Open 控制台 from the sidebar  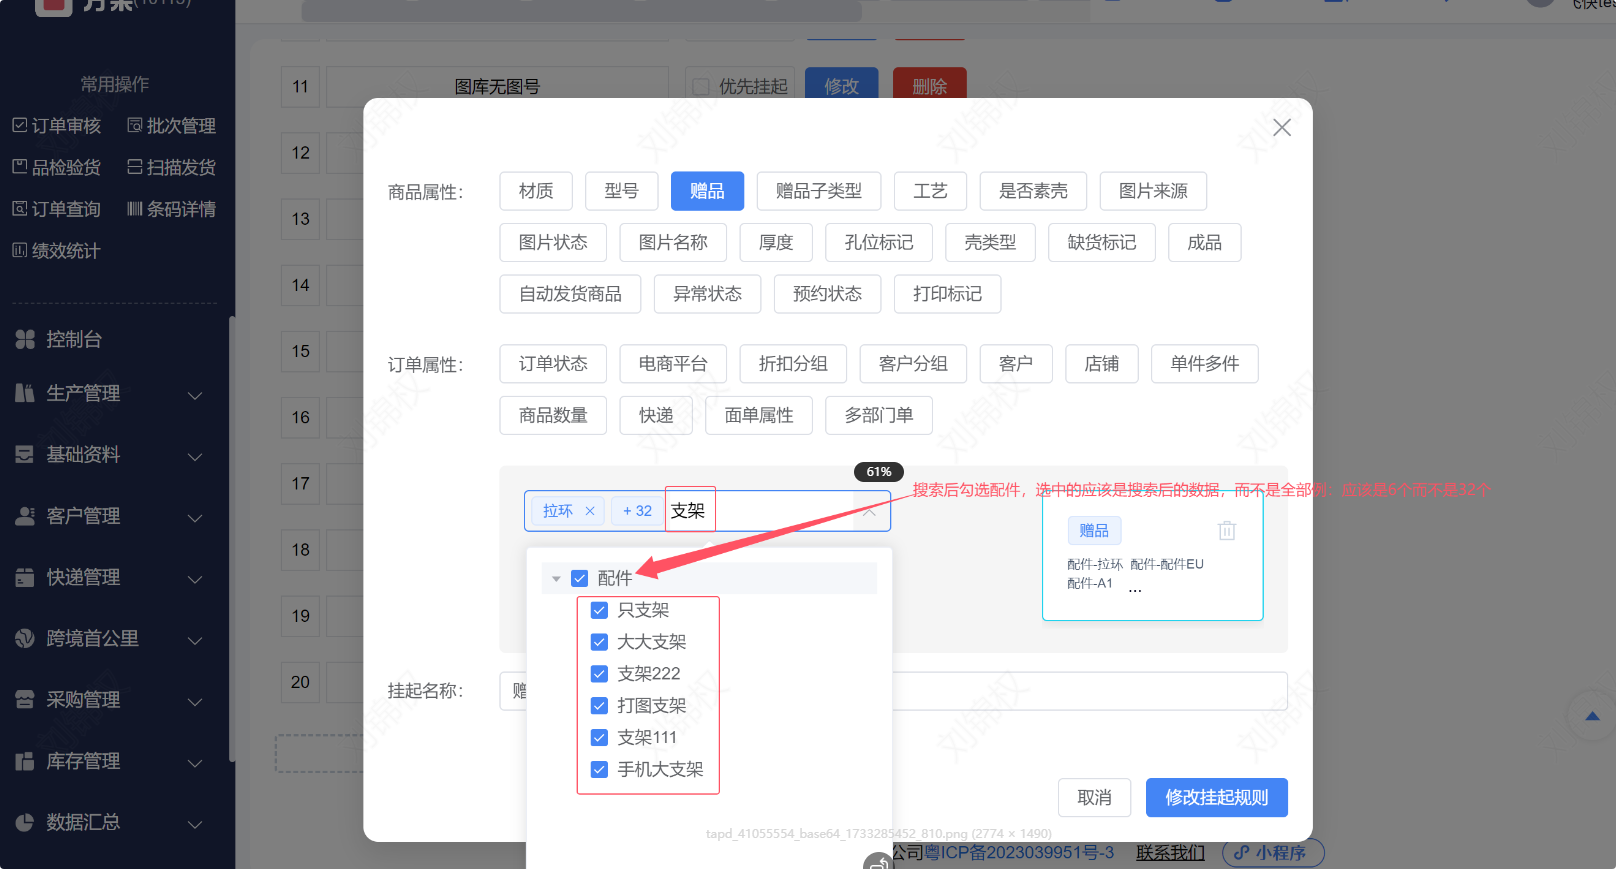click(x=74, y=340)
